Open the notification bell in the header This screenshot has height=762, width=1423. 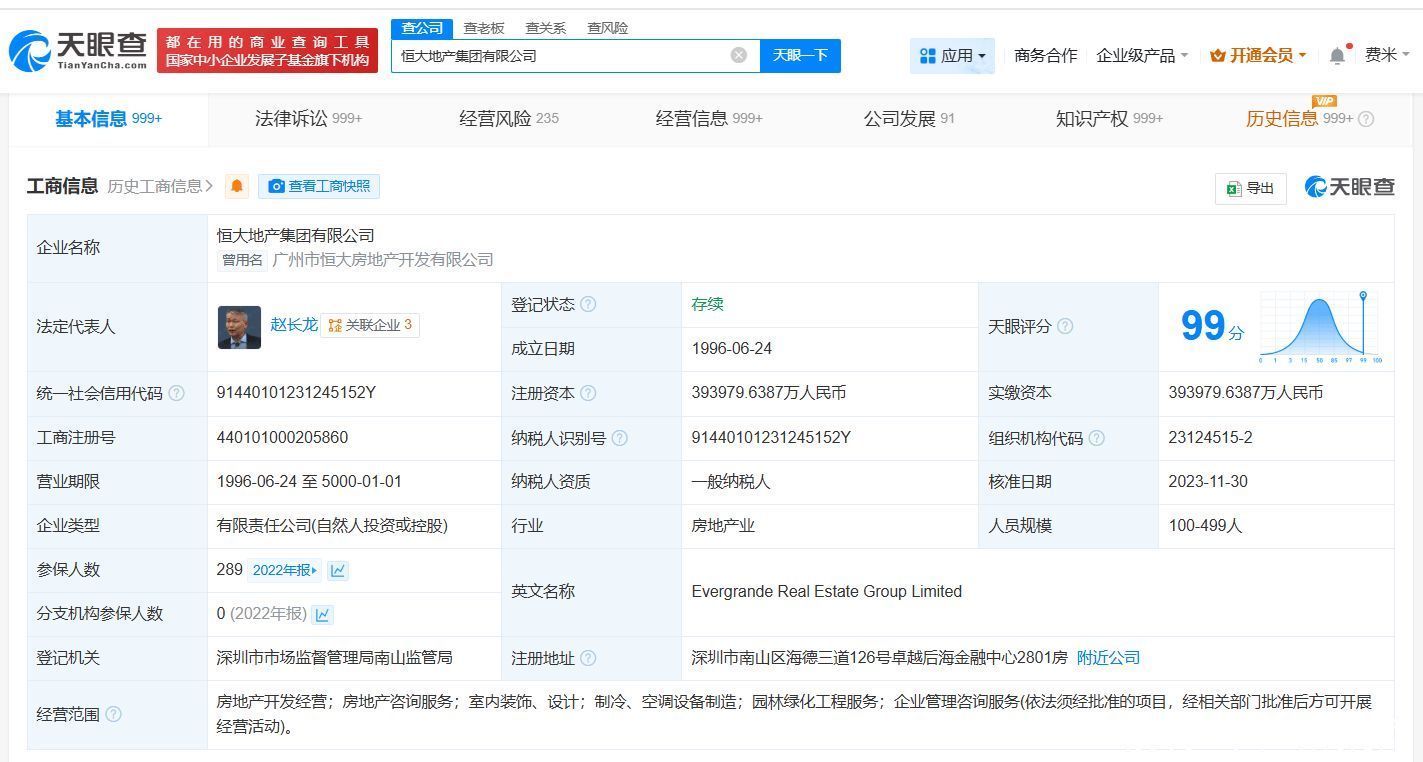click(1337, 56)
